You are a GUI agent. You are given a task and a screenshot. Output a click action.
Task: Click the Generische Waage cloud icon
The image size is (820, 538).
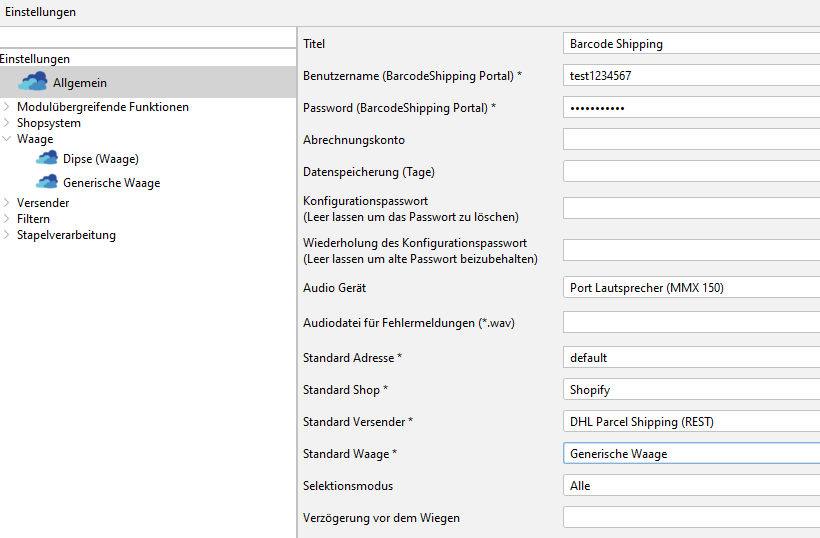coord(47,182)
